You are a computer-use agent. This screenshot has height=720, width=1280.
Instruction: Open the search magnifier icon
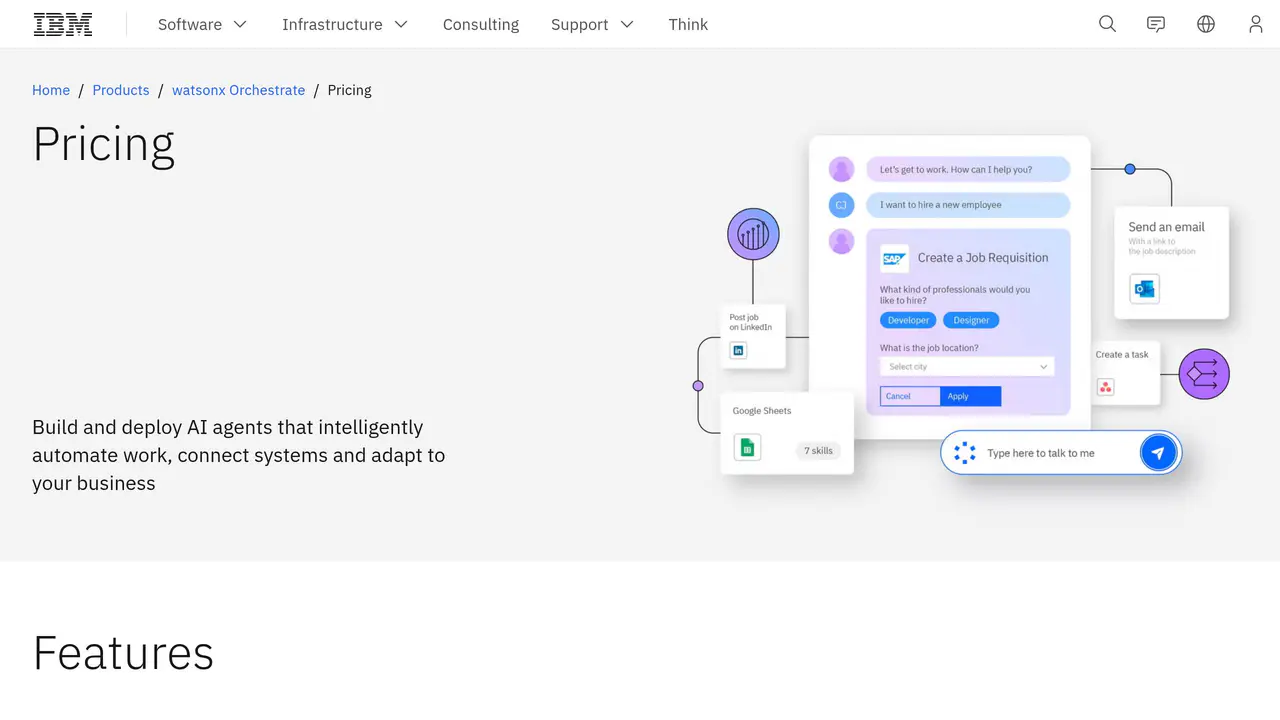point(1107,24)
